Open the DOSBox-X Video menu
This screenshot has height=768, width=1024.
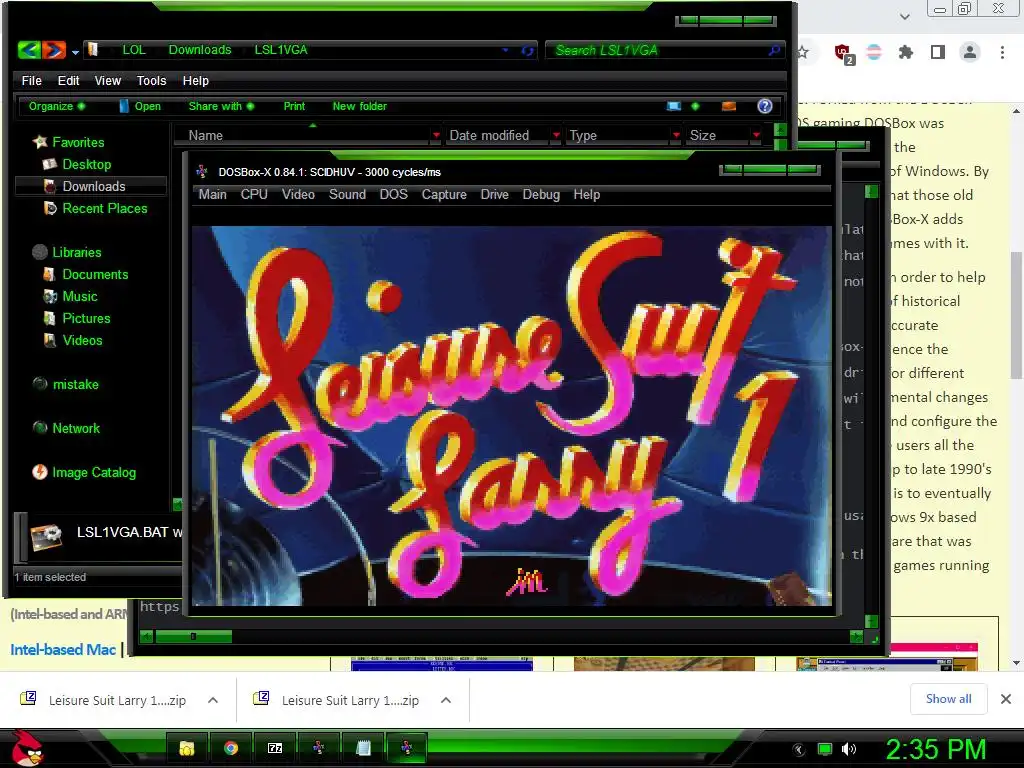(x=298, y=195)
